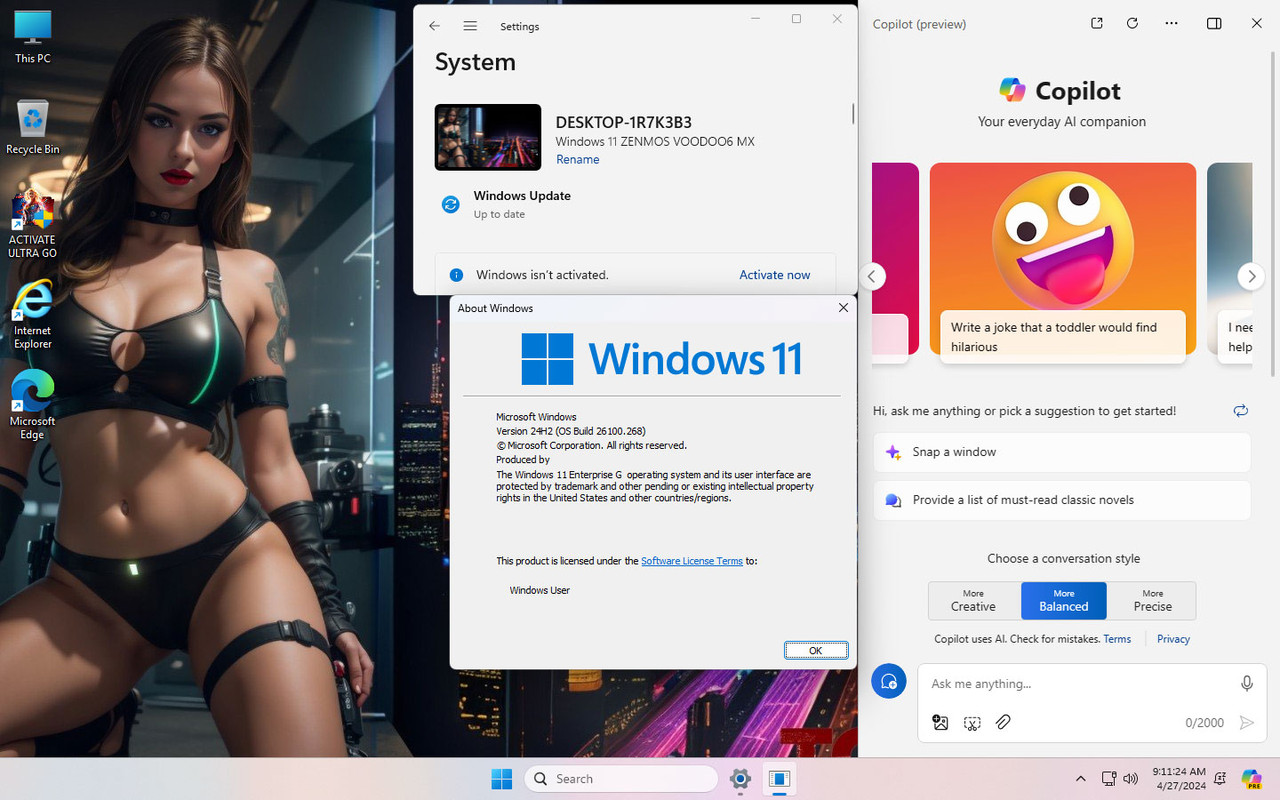Viewport: 1280px width, 800px height.
Task: Toggle Copilot side-by-side layout icon
Action: (x=1214, y=23)
